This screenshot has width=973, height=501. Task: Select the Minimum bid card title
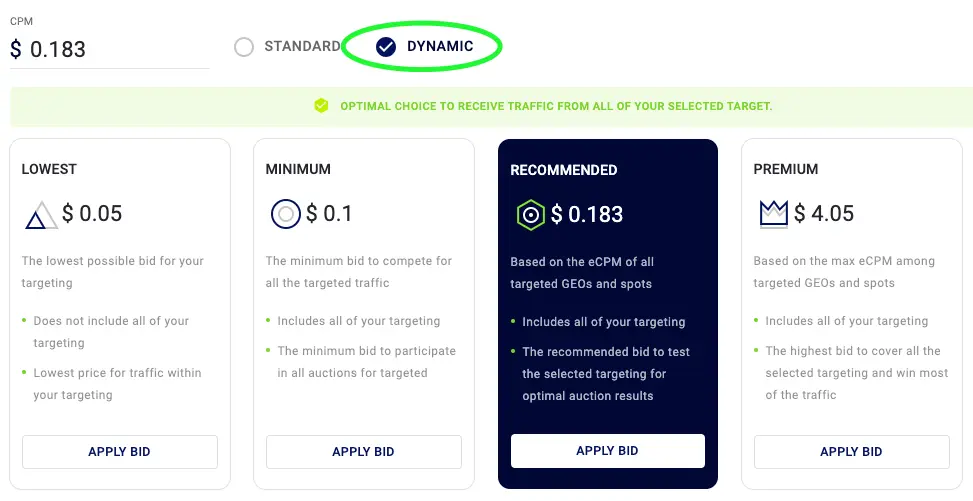pos(298,169)
